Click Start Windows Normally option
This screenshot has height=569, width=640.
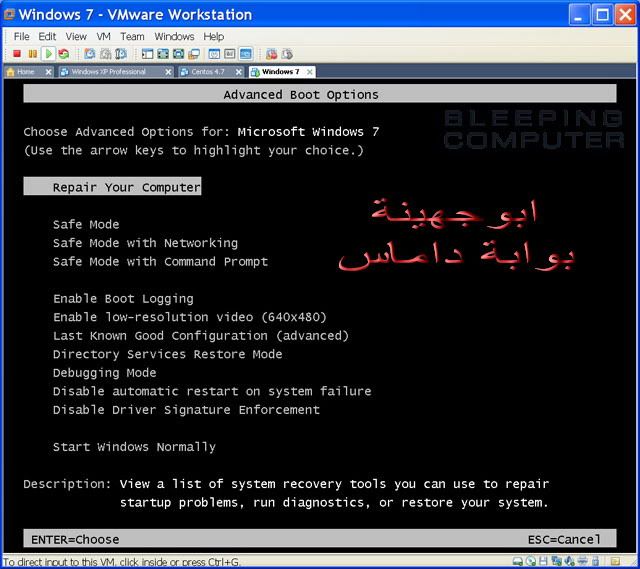click(x=134, y=447)
